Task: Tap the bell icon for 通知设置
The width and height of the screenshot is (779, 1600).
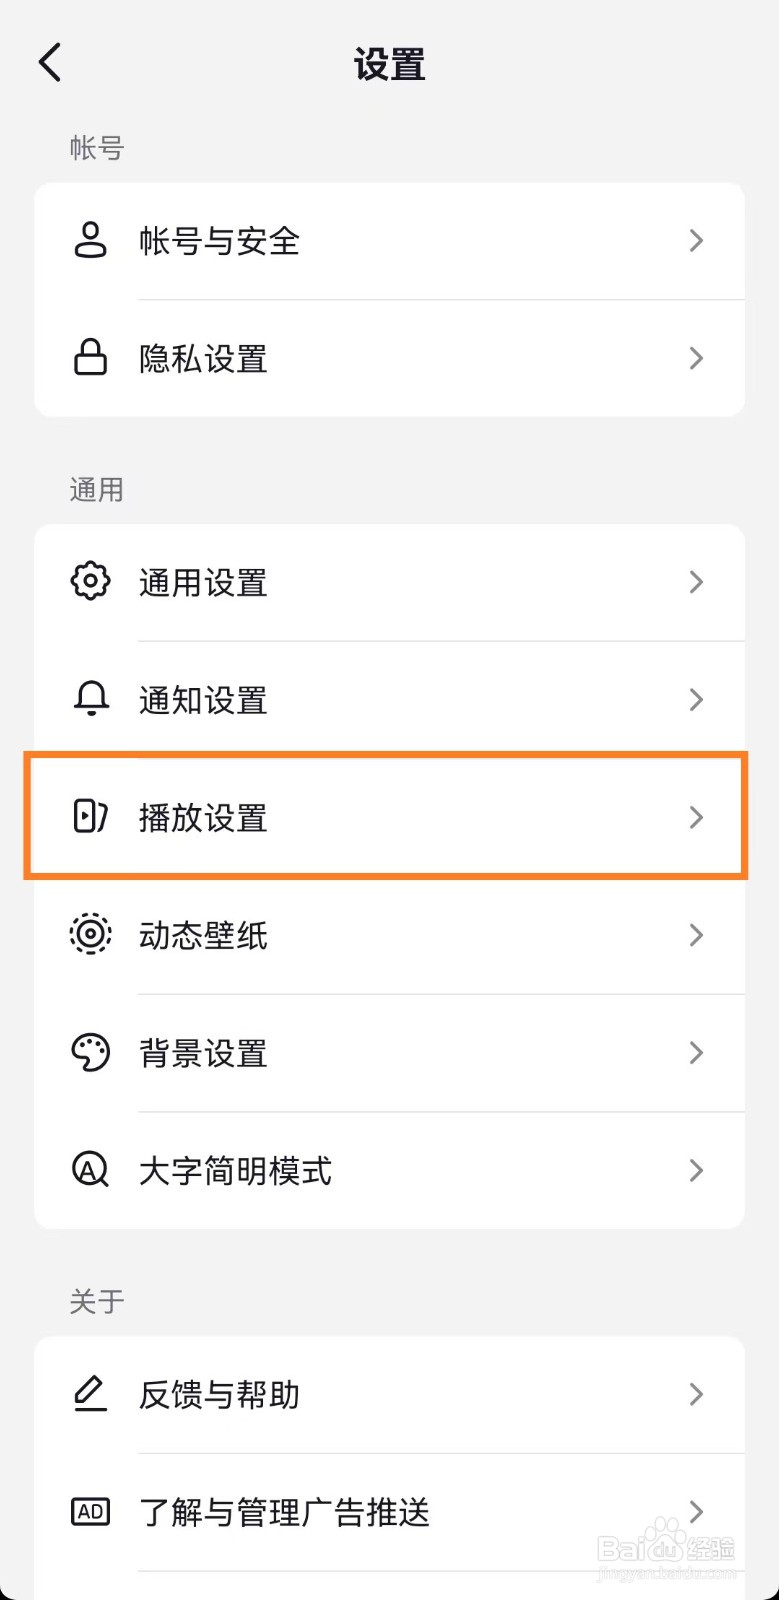Action: pyautogui.click(x=90, y=699)
